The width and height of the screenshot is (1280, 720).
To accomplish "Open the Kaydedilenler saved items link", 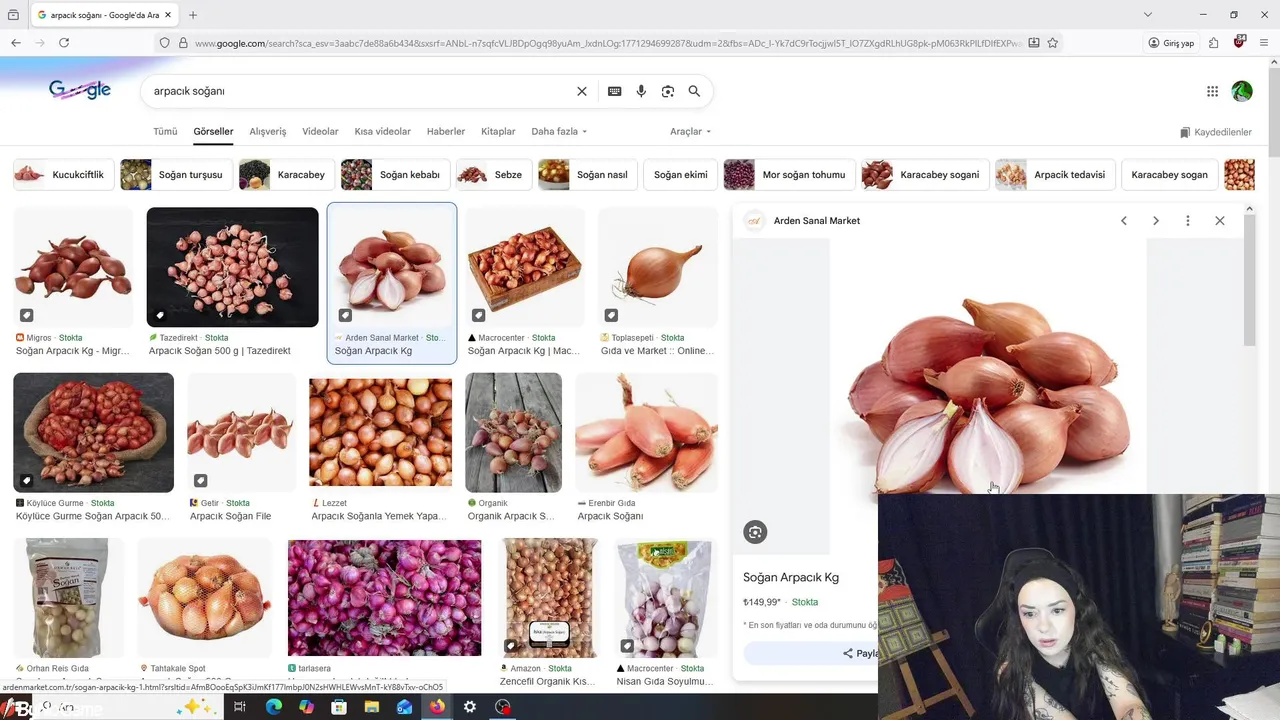I will 1216,132.
